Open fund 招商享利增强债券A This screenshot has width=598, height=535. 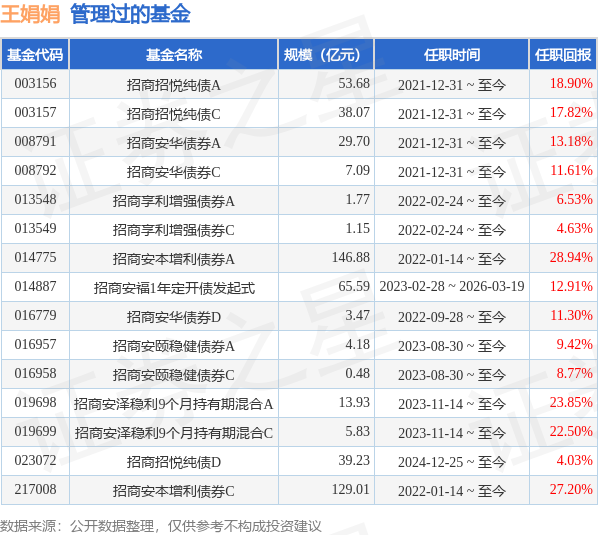174,201
